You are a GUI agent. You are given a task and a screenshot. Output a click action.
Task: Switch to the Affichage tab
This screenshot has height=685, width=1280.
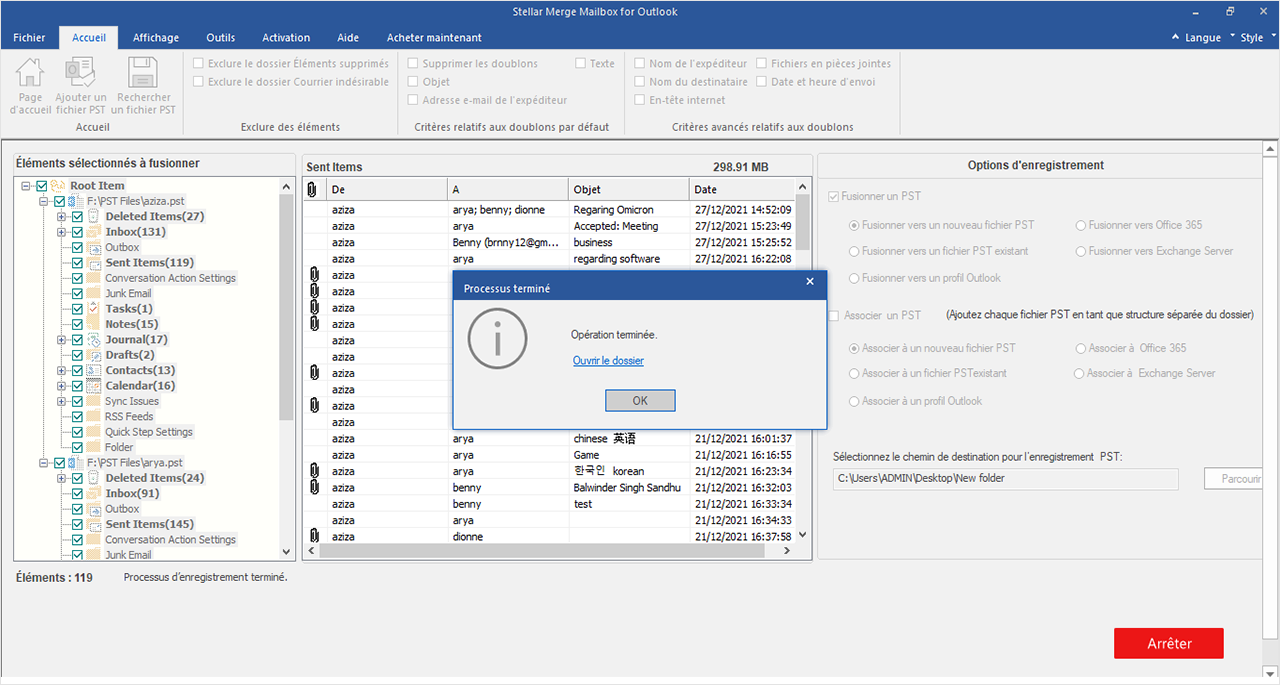(156, 38)
